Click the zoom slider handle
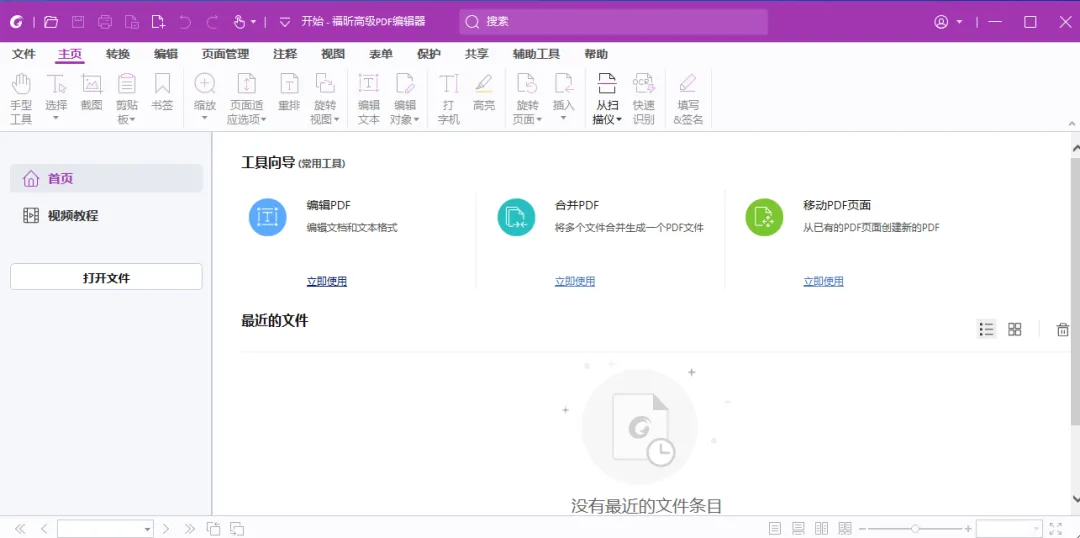The image size is (1080, 538). [x=915, y=529]
